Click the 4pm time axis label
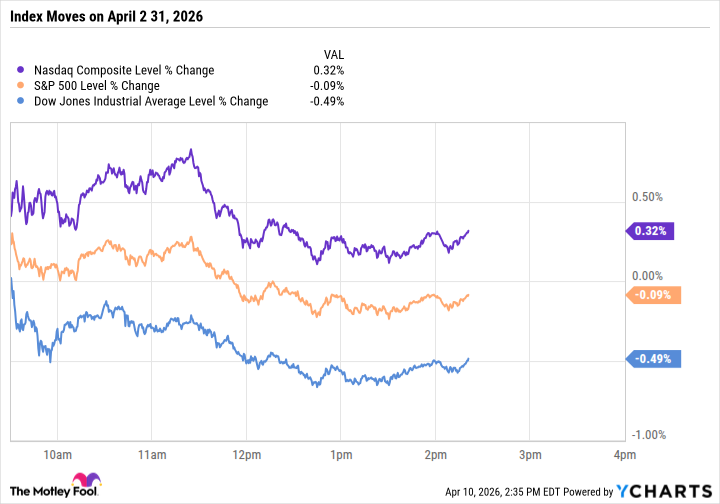Image resolution: width=720 pixels, height=504 pixels. click(x=624, y=457)
